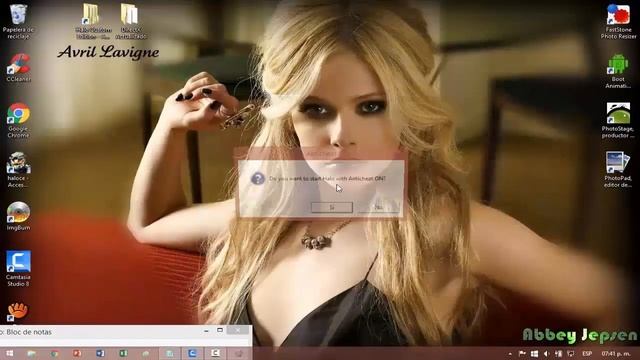Open the Action Center flag icon
The height and width of the screenshot is (360, 640).
click(522, 354)
